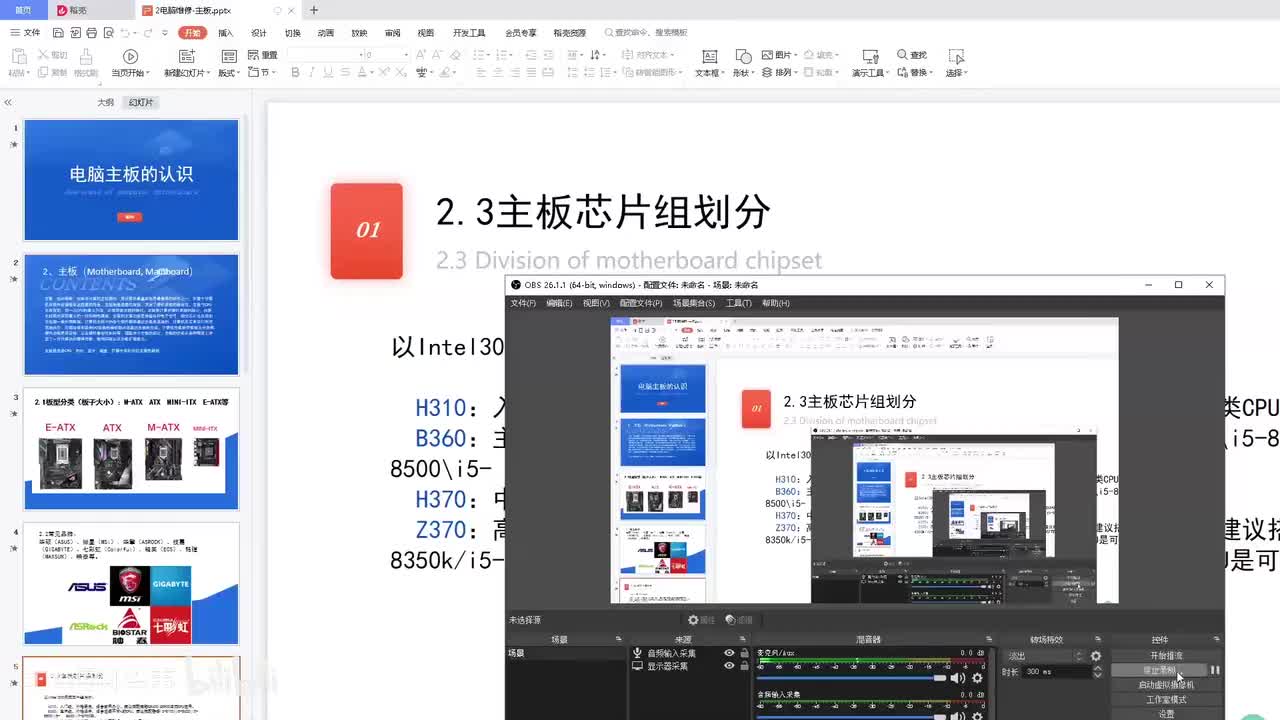Screen dimensions: 1280x720
Task: Toggle strikethrough formatting in WPS ribbon
Action: (344, 72)
